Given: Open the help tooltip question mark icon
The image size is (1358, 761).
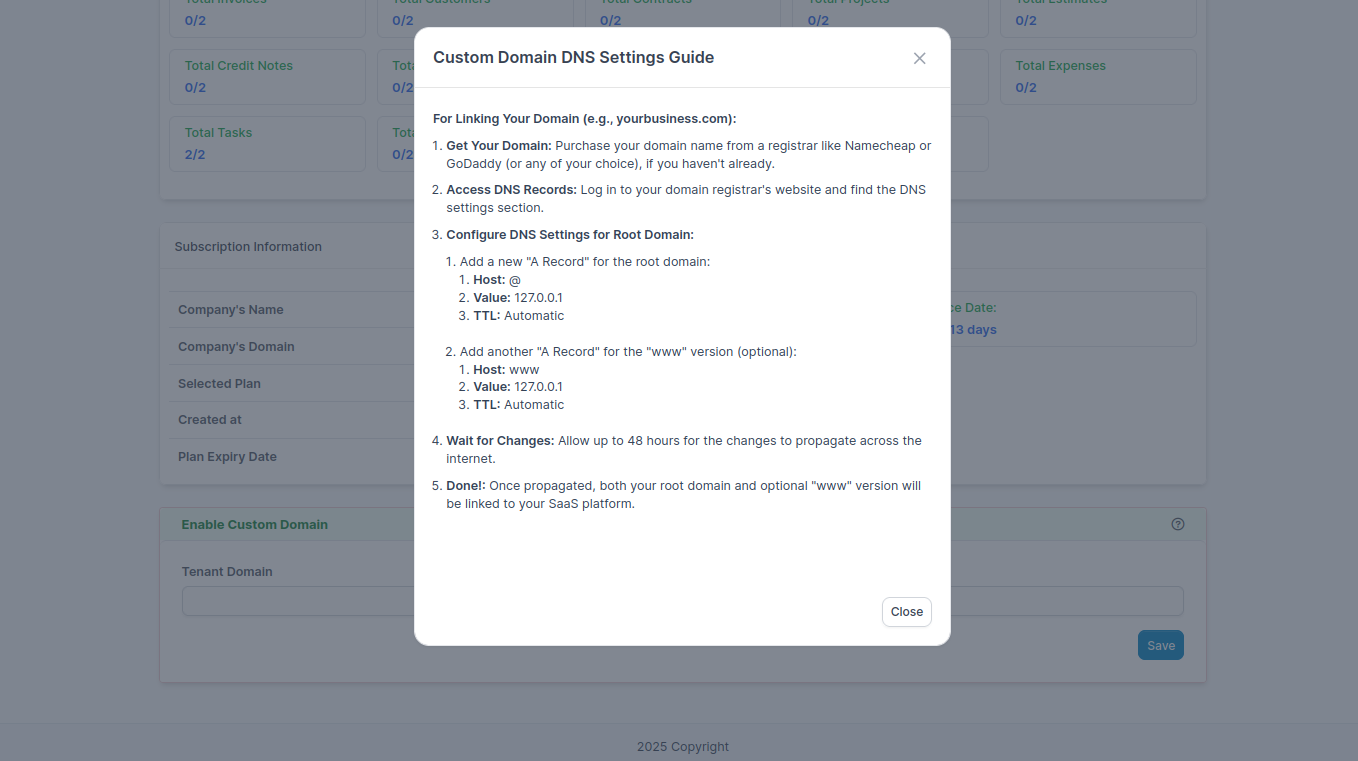Looking at the screenshot, I should pos(1177,523).
